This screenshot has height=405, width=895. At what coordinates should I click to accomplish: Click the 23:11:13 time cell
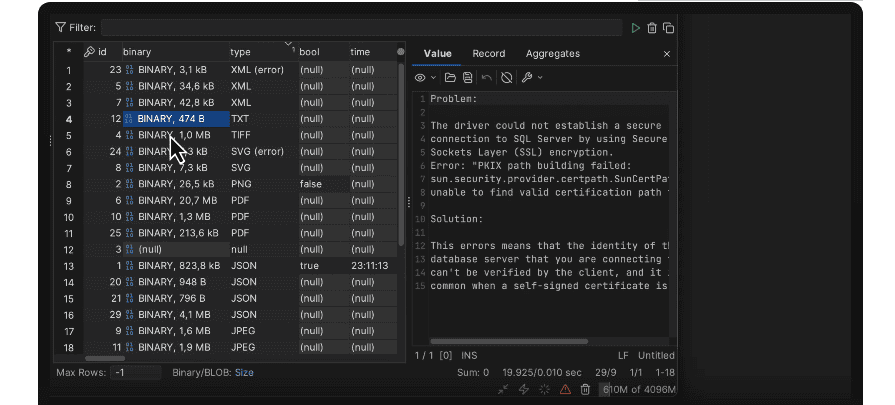tap(373, 266)
